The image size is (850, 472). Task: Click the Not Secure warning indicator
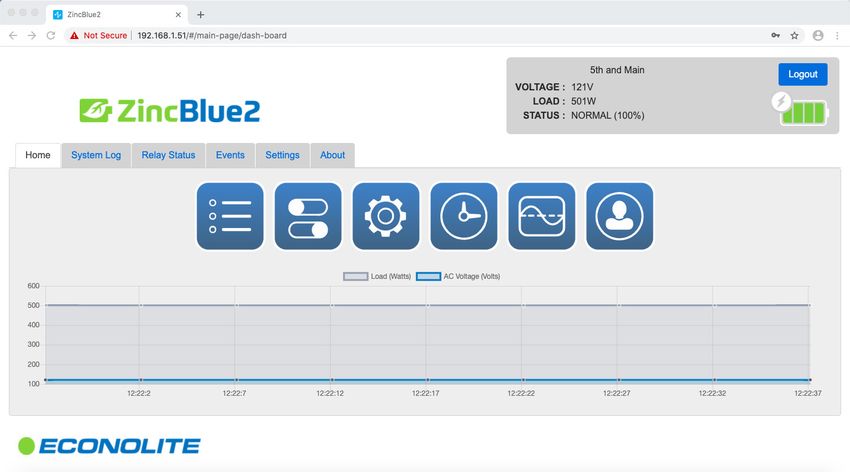pos(99,35)
